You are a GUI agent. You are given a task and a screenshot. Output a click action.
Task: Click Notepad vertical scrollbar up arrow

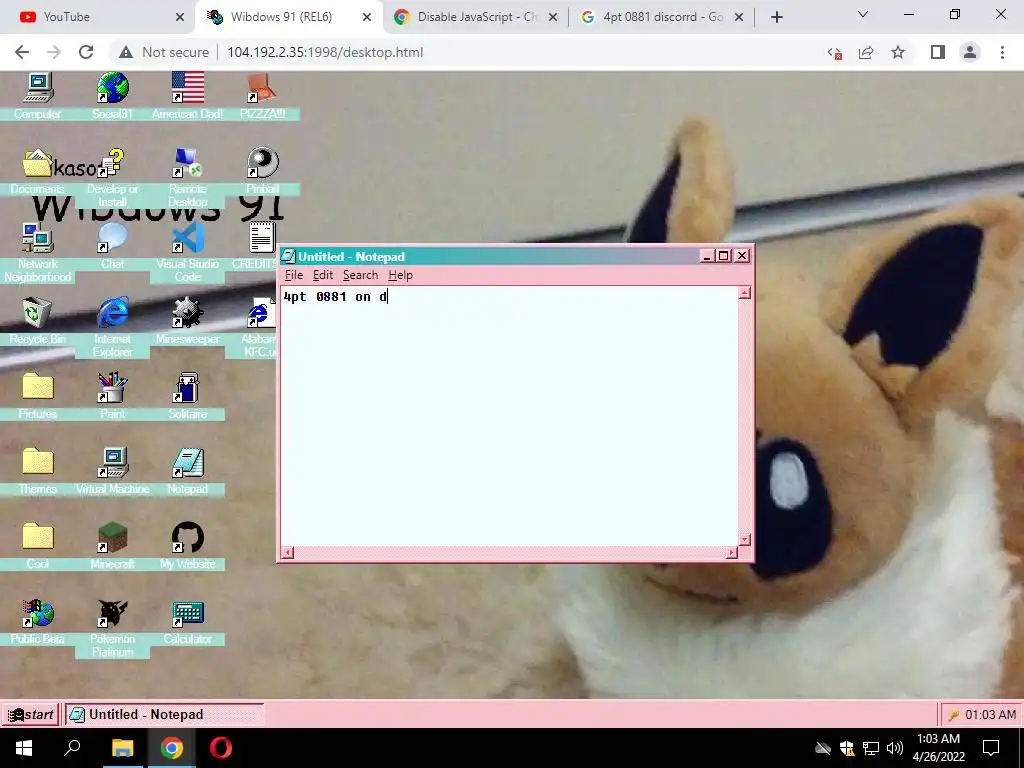coord(744,293)
